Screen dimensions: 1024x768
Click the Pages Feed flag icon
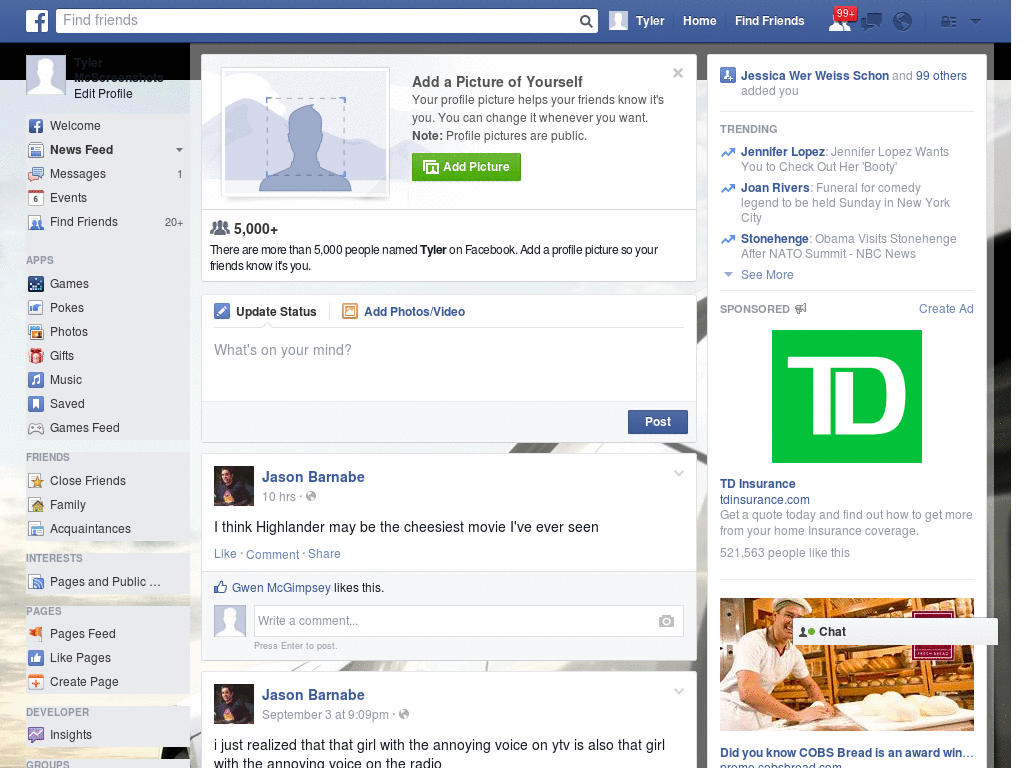pos(36,633)
